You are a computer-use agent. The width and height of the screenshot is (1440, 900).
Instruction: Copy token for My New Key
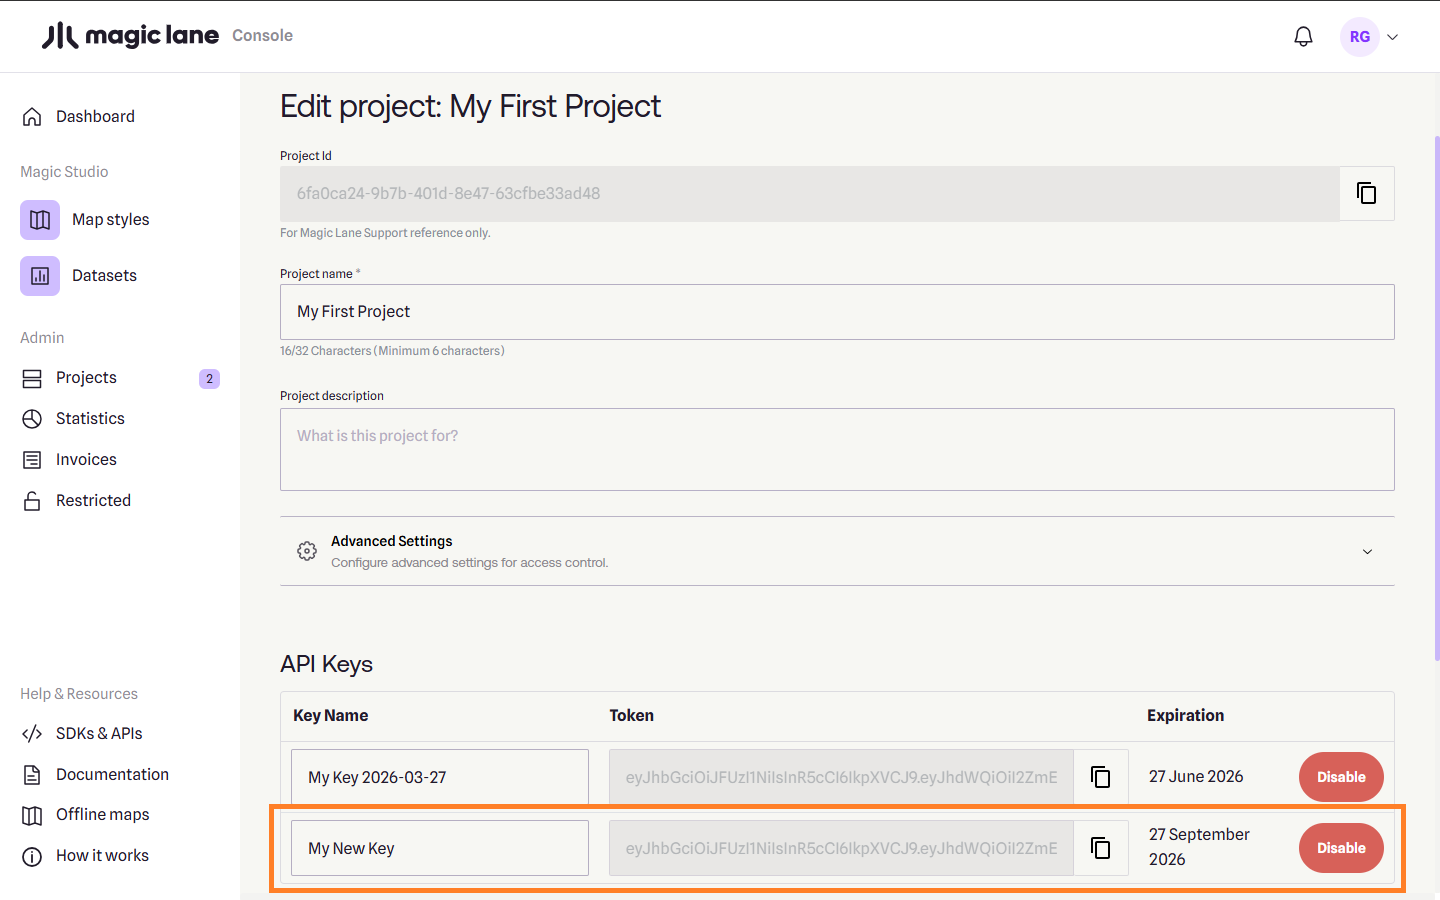pyautogui.click(x=1100, y=848)
